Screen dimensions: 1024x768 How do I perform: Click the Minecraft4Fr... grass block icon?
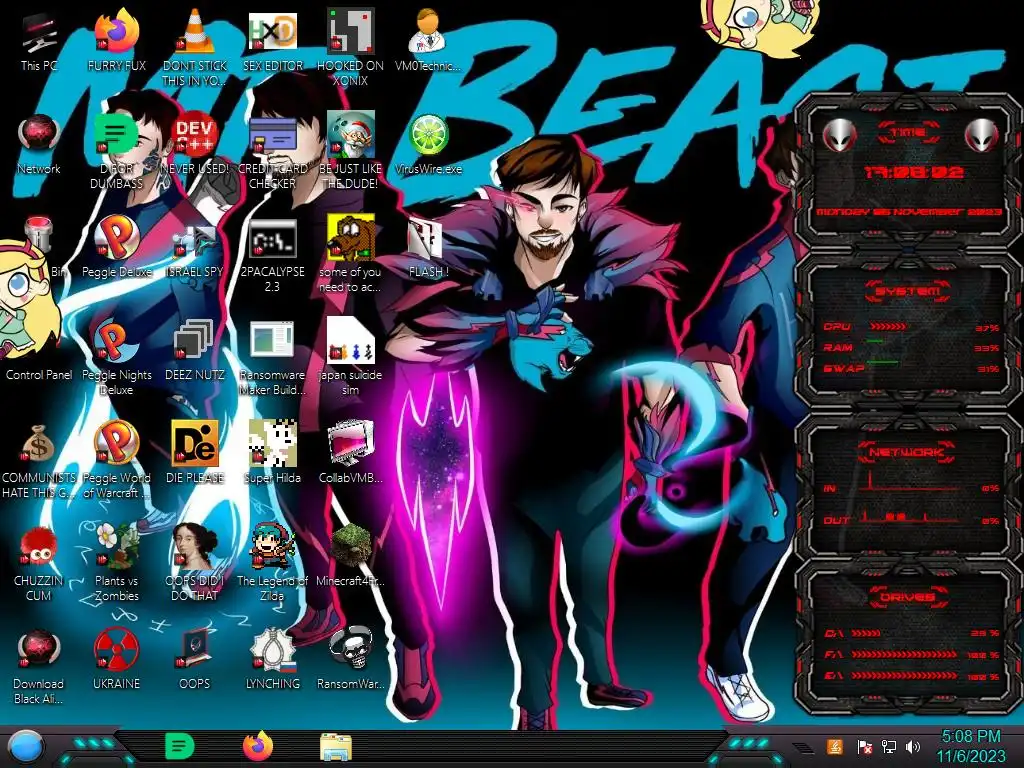pos(350,546)
